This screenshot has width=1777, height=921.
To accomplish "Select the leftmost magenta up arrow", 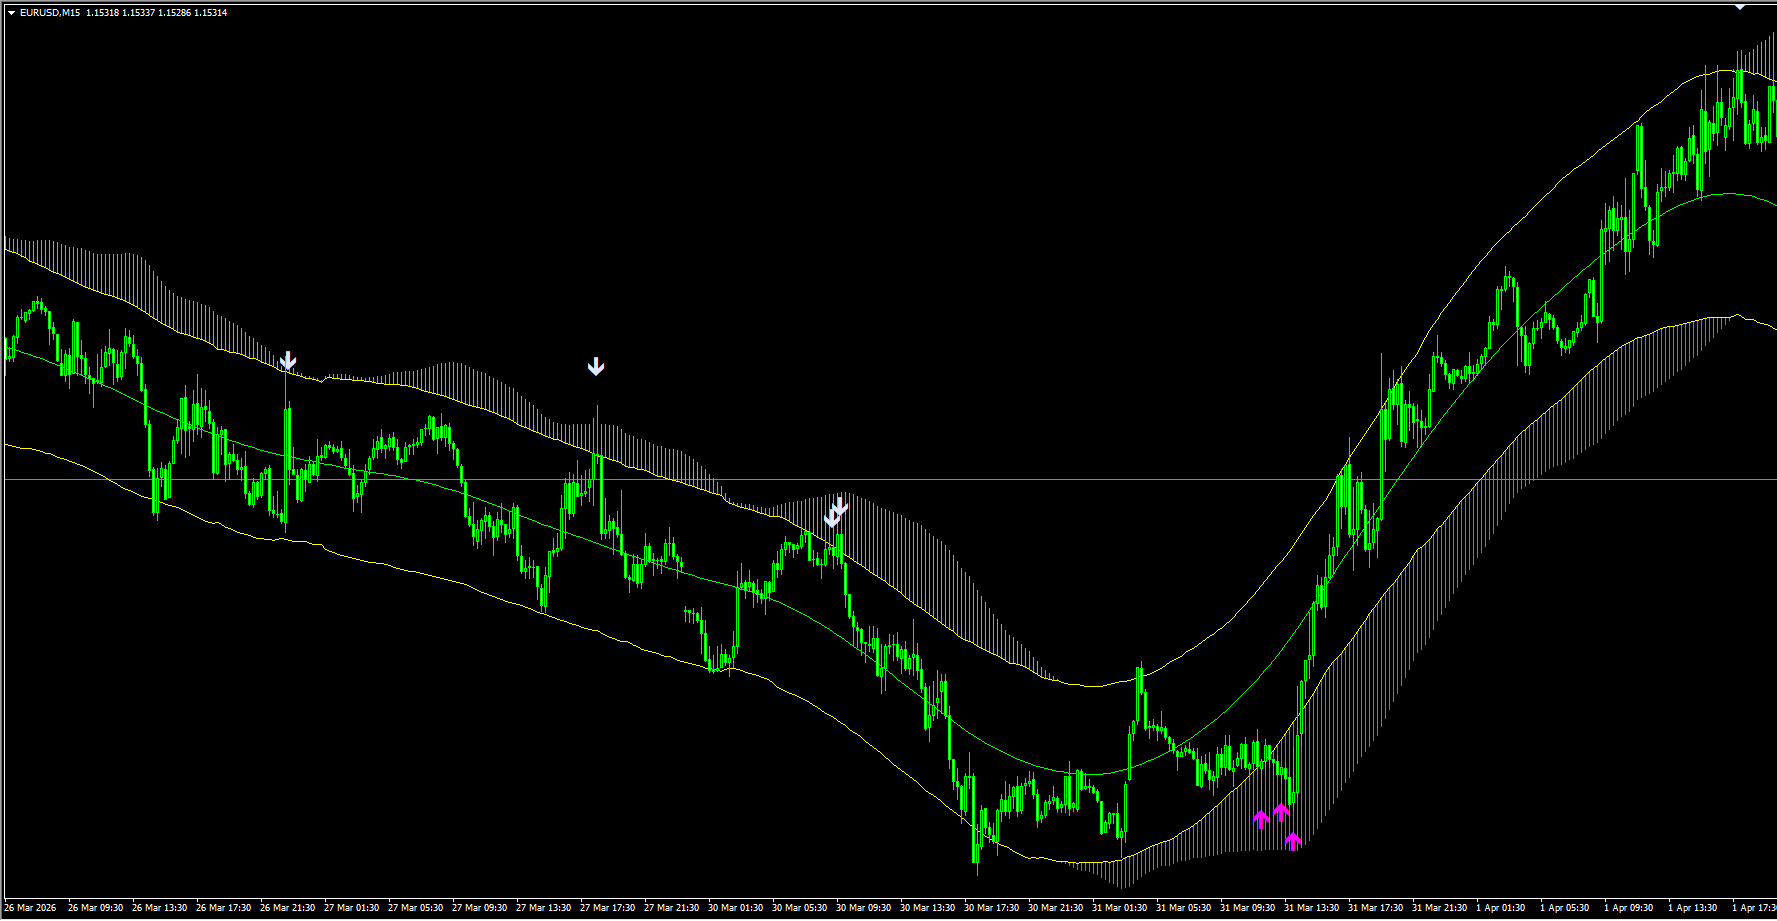I will pos(1261,819).
